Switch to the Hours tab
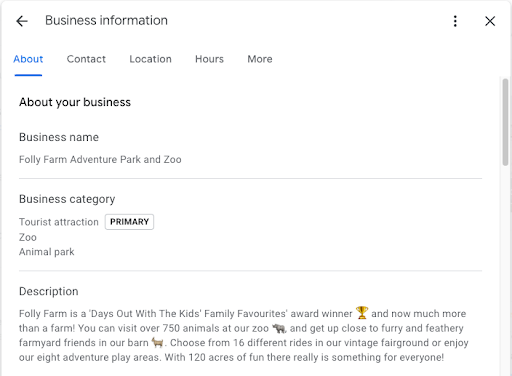512x376 pixels. pyautogui.click(x=209, y=59)
